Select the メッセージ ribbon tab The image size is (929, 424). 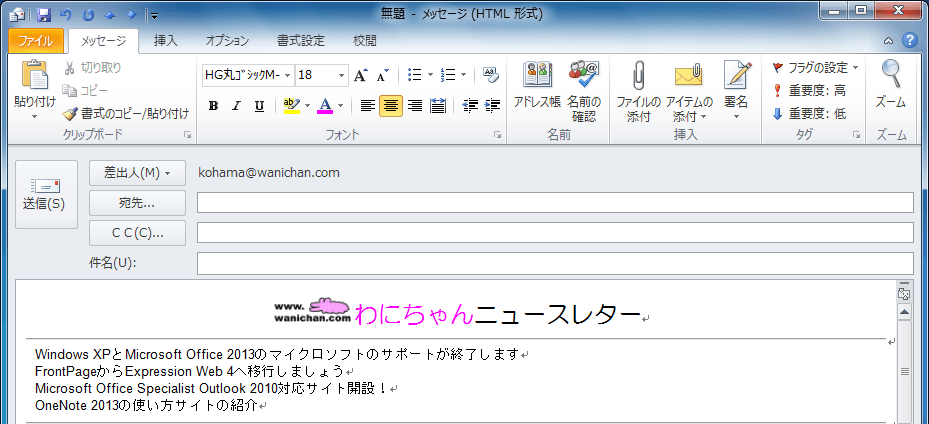[x=103, y=41]
